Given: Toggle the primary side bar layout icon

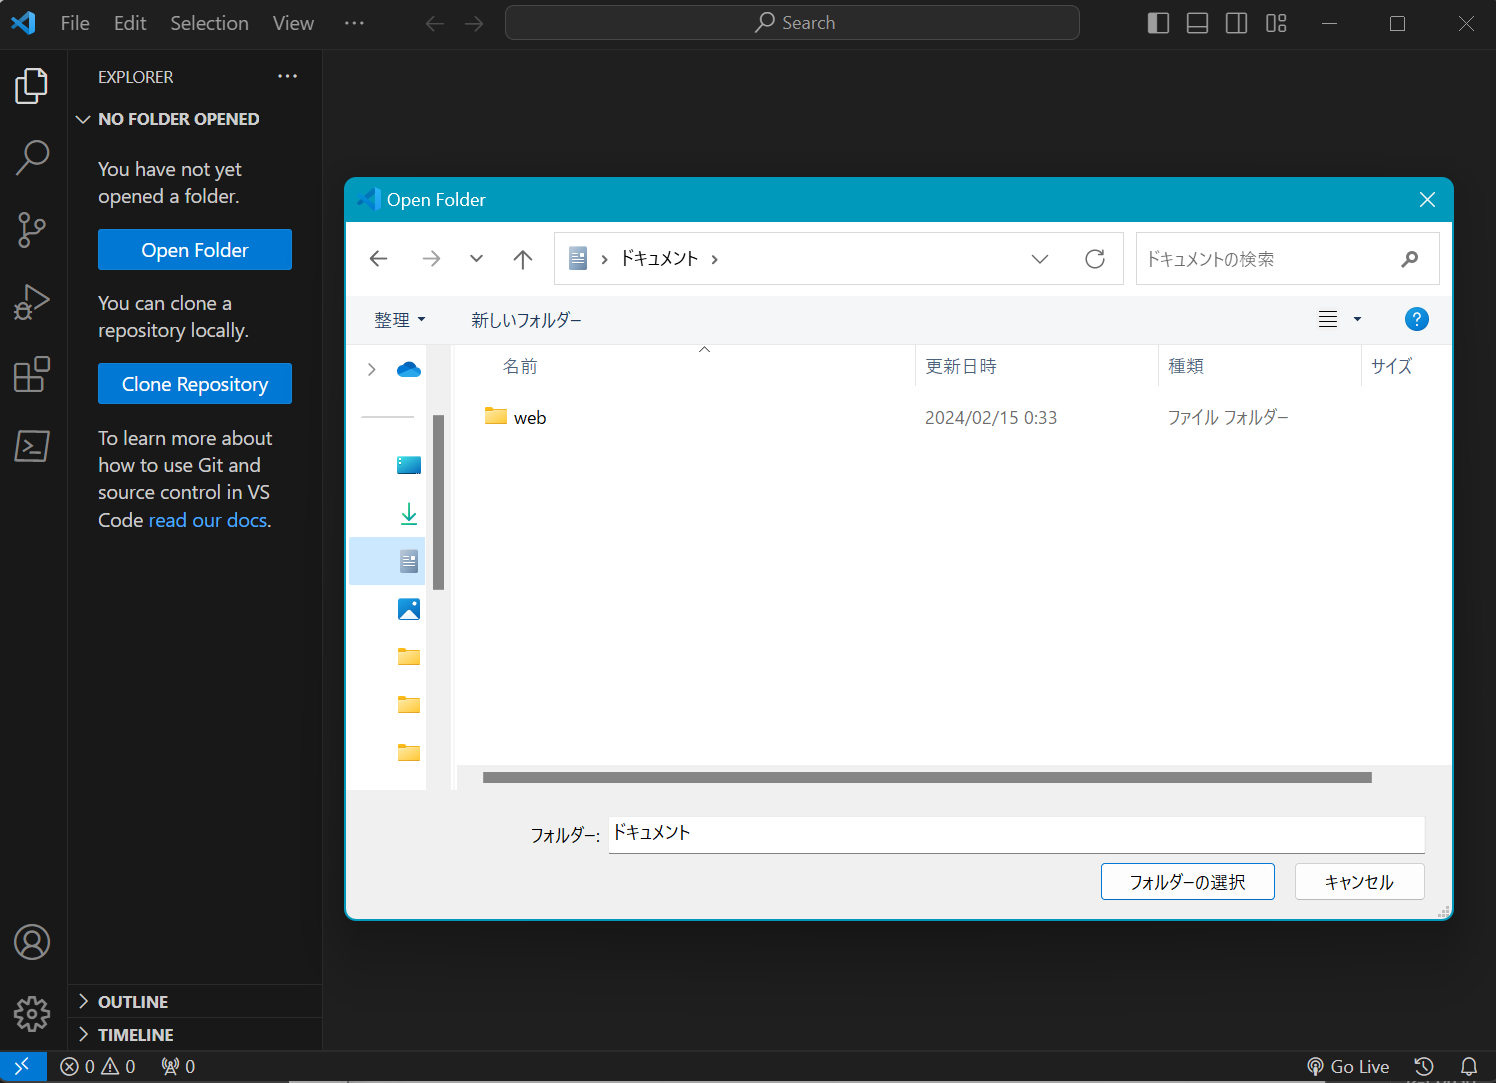Looking at the screenshot, I should tap(1158, 23).
